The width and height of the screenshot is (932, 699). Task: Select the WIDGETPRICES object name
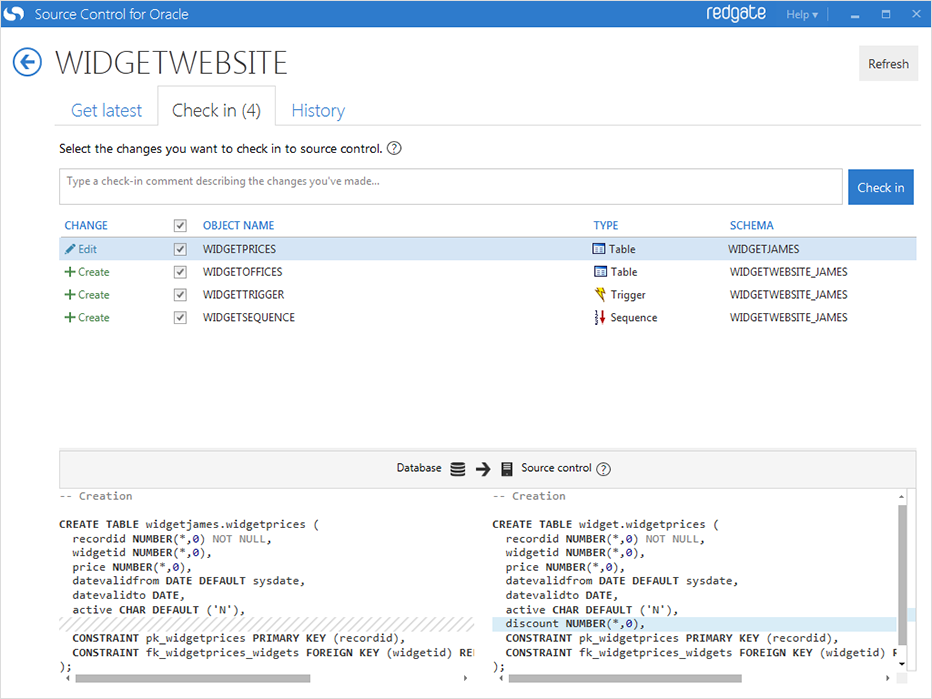tap(239, 249)
